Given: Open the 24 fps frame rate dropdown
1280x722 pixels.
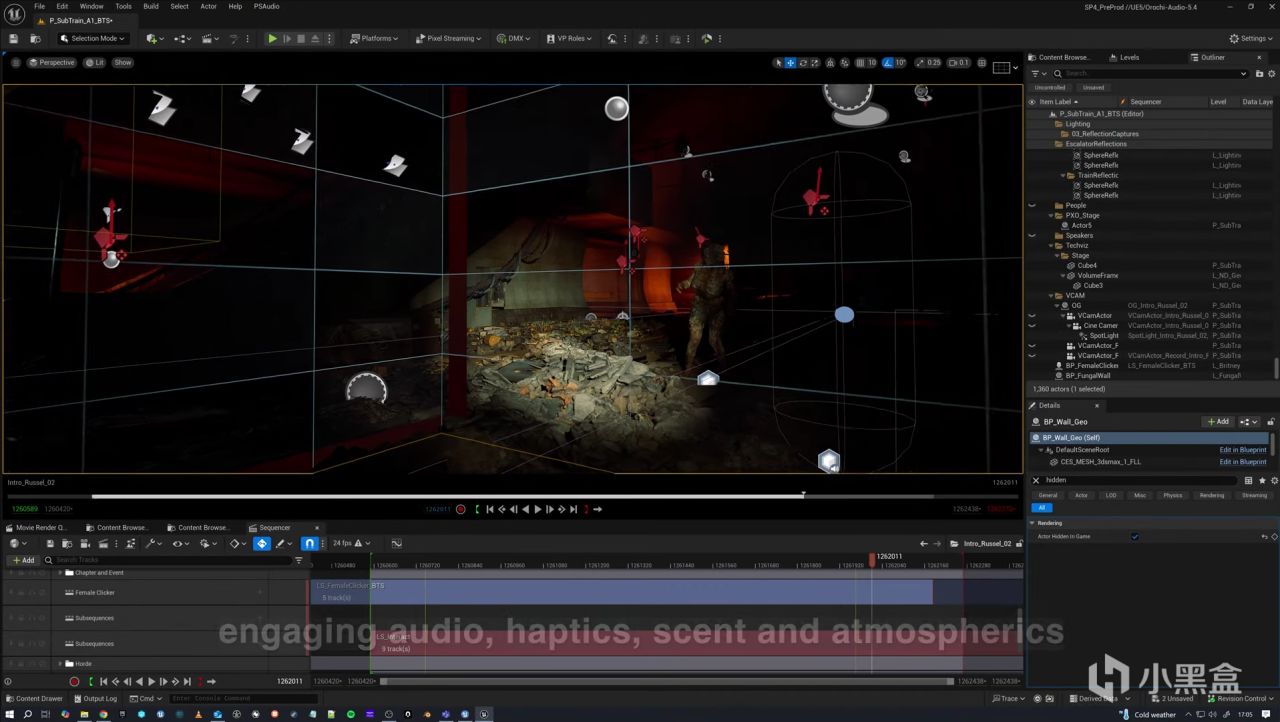Looking at the screenshot, I should pos(351,543).
